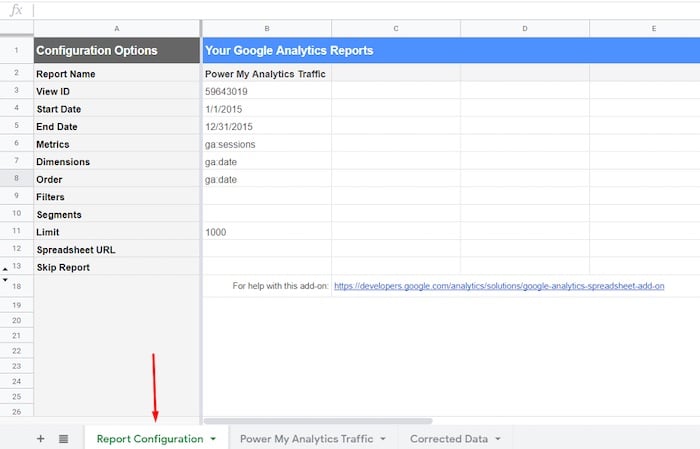Screen dimensions: 700x449
Task: Select the End Date label cell
Action: point(117,126)
